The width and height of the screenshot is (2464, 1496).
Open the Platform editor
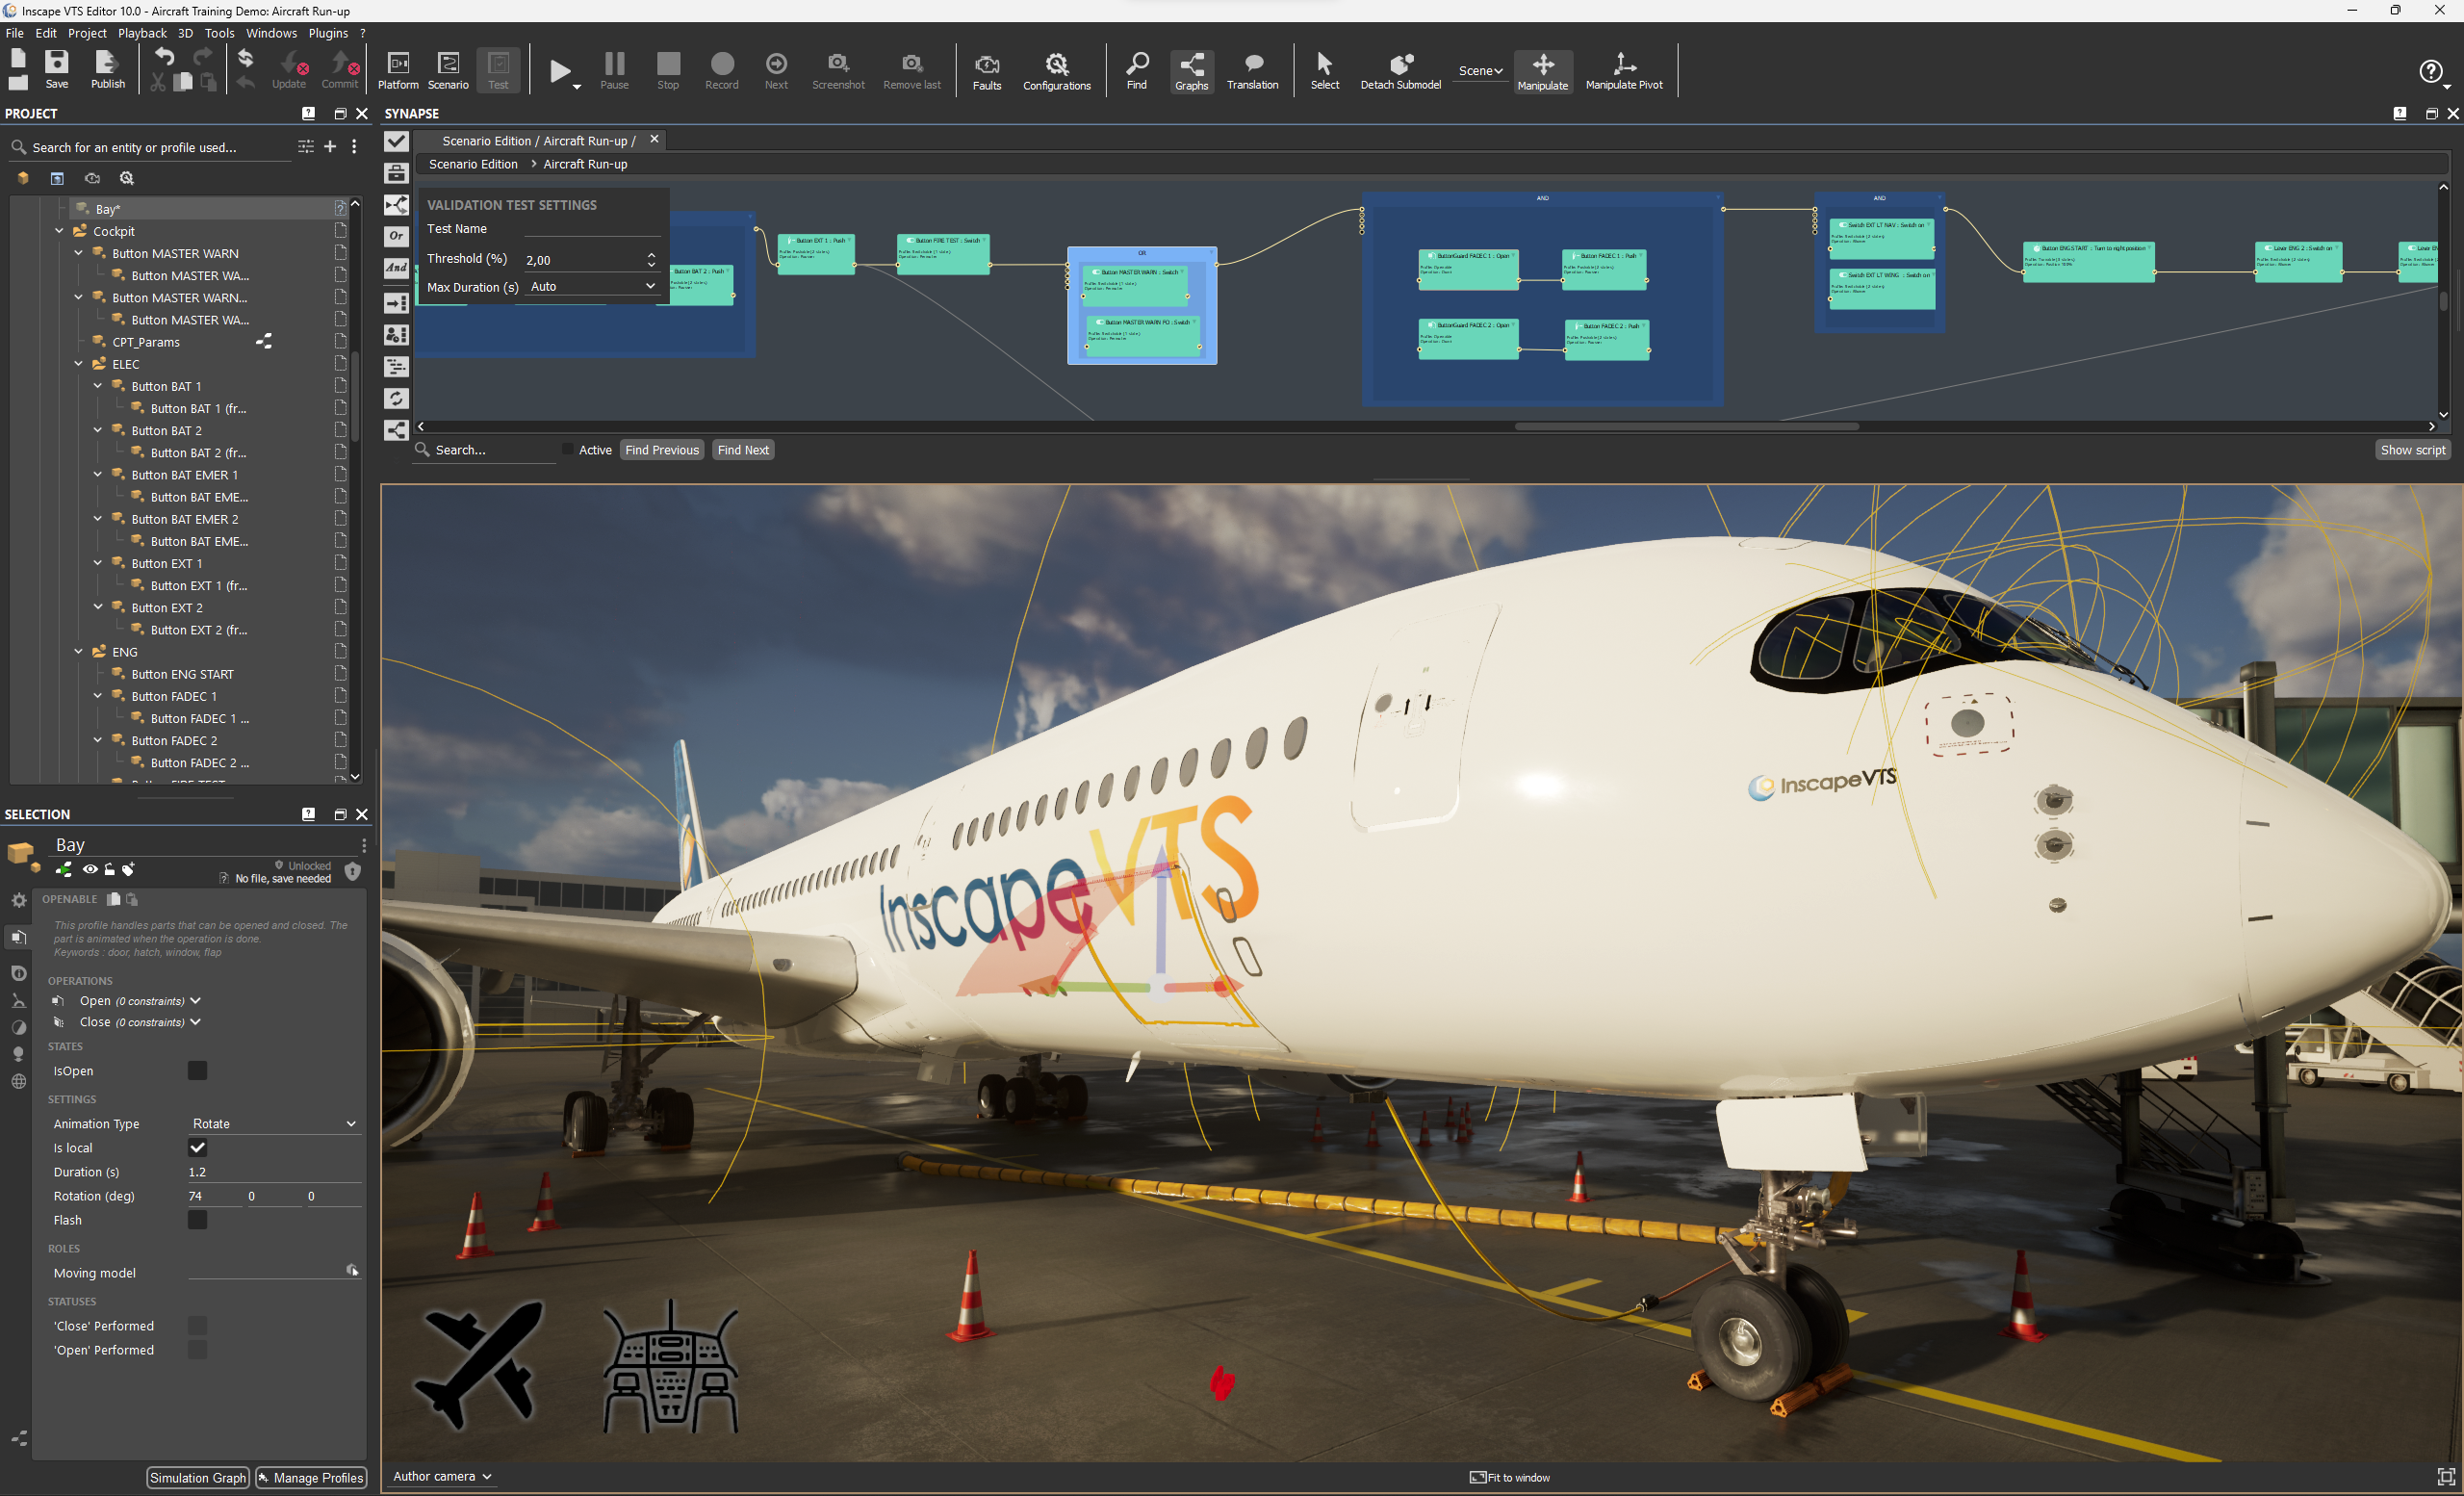(398, 70)
